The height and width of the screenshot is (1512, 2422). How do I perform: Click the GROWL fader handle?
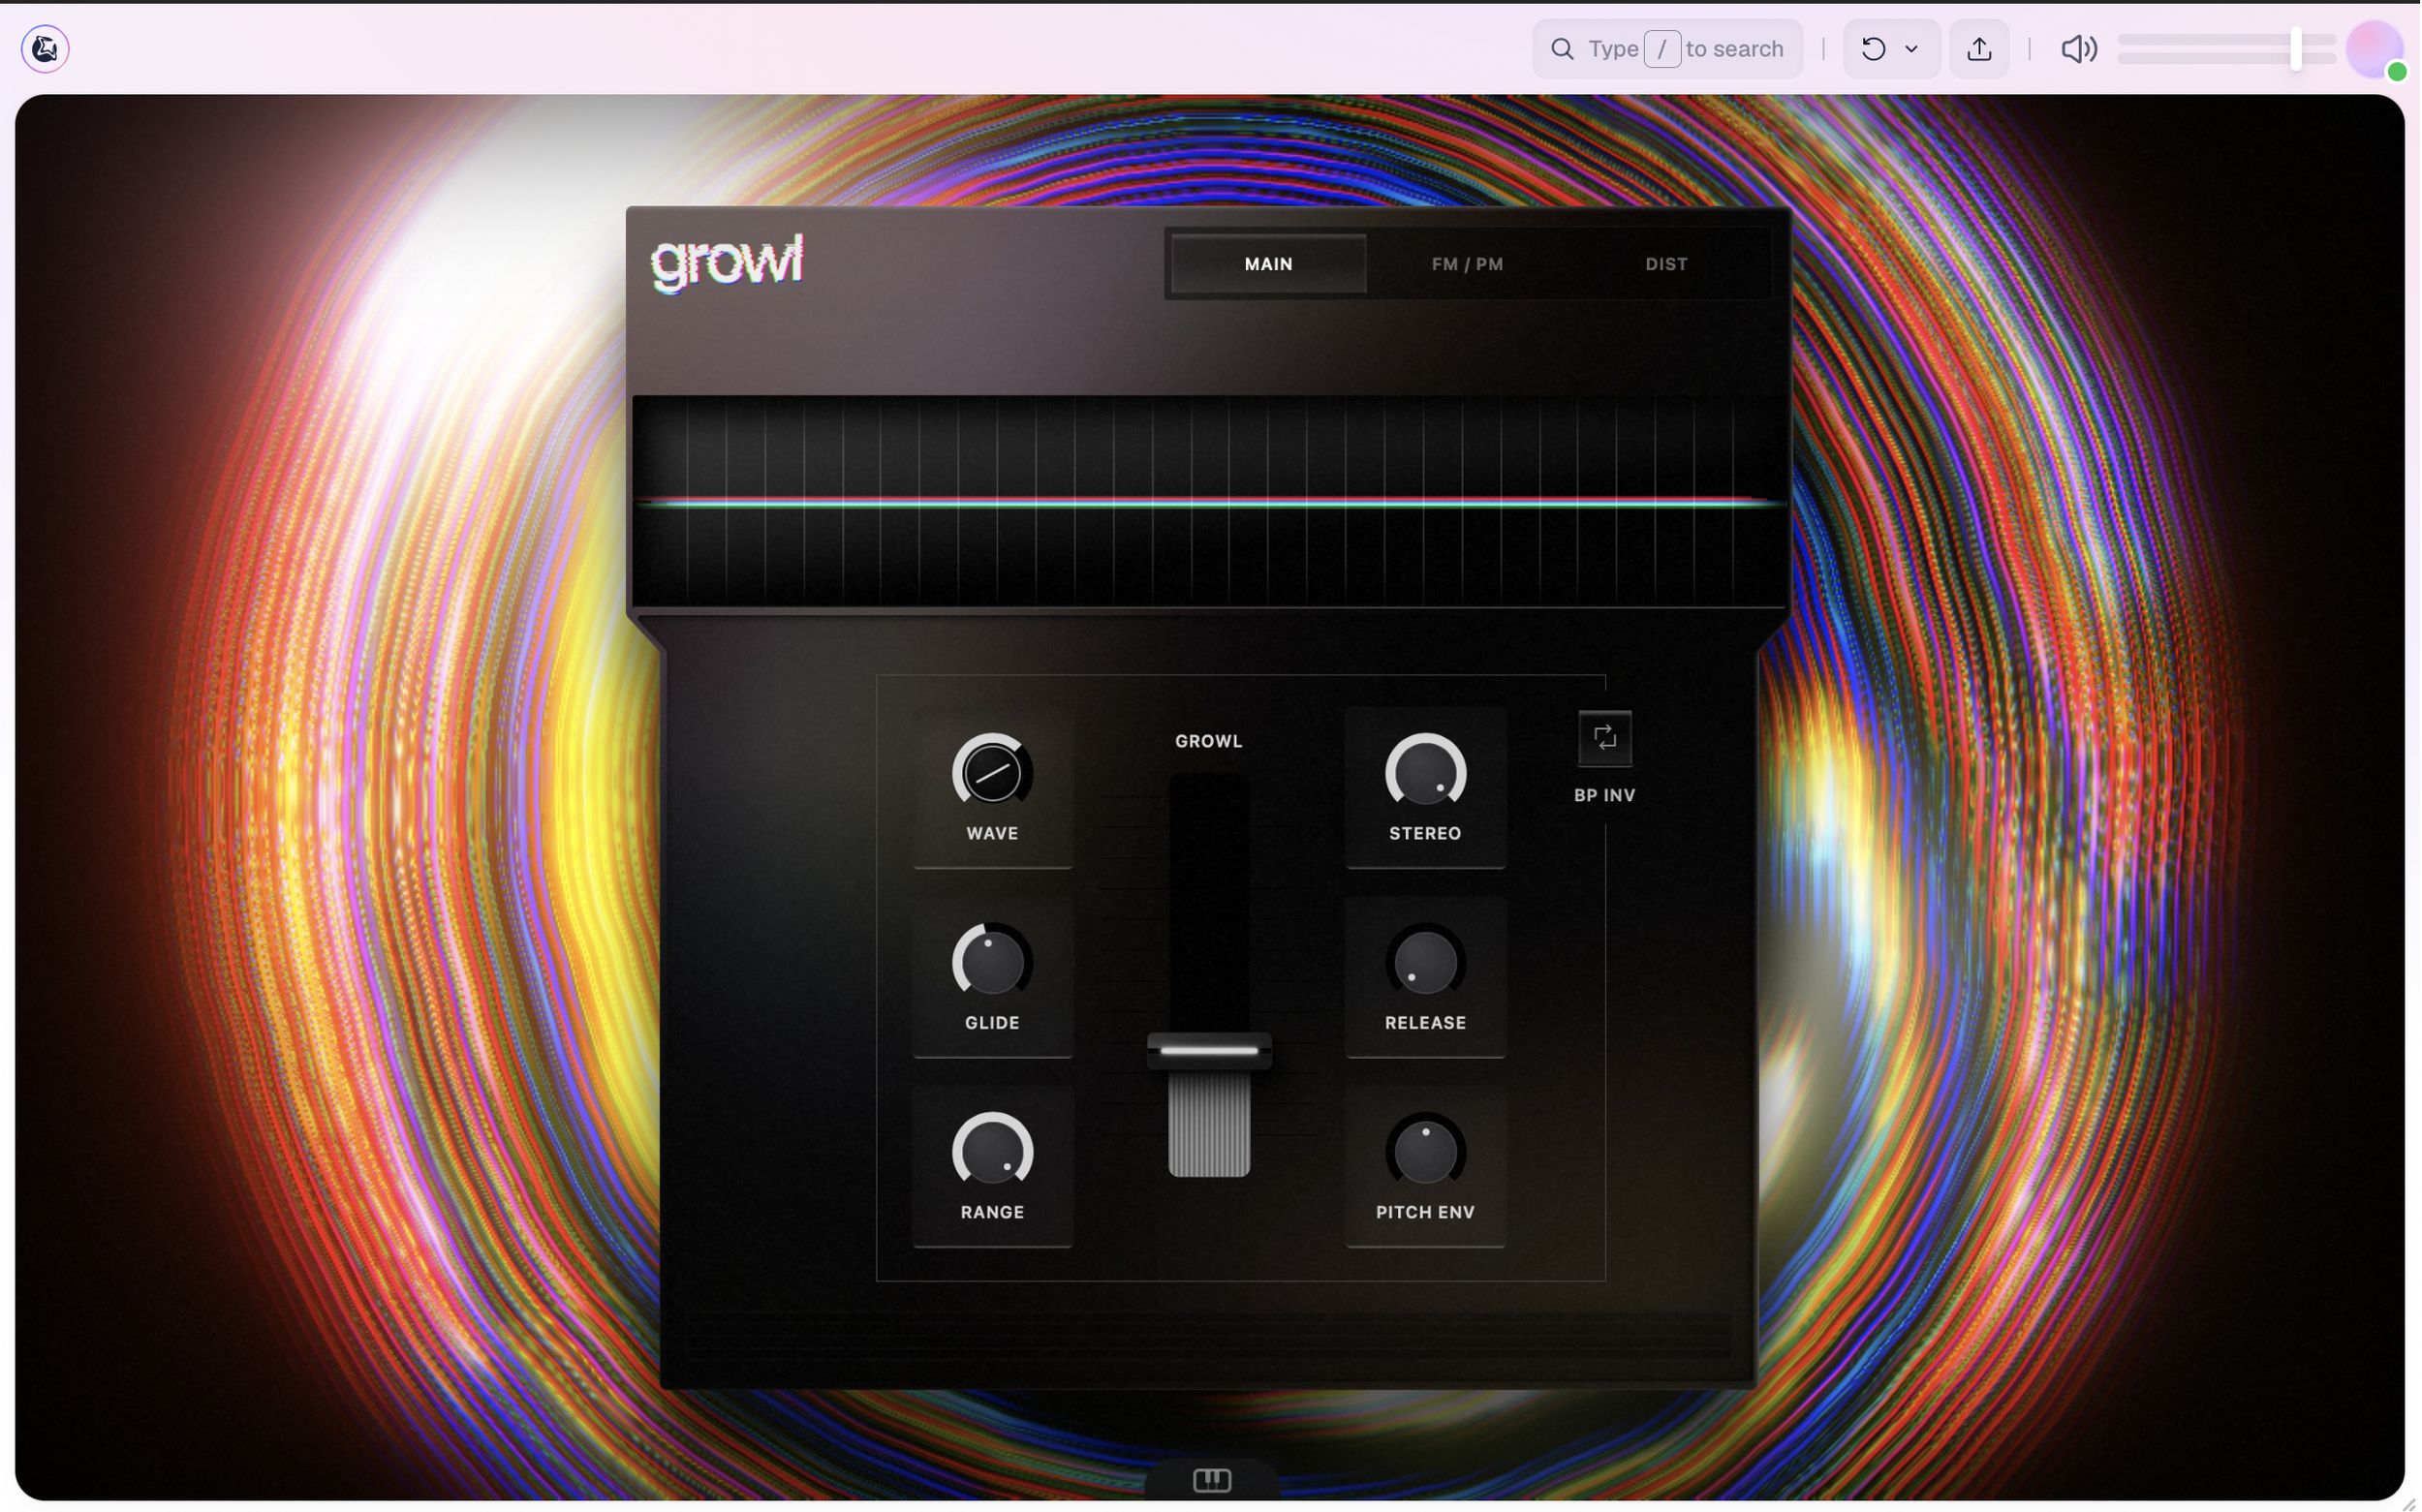pos(1209,1051)
